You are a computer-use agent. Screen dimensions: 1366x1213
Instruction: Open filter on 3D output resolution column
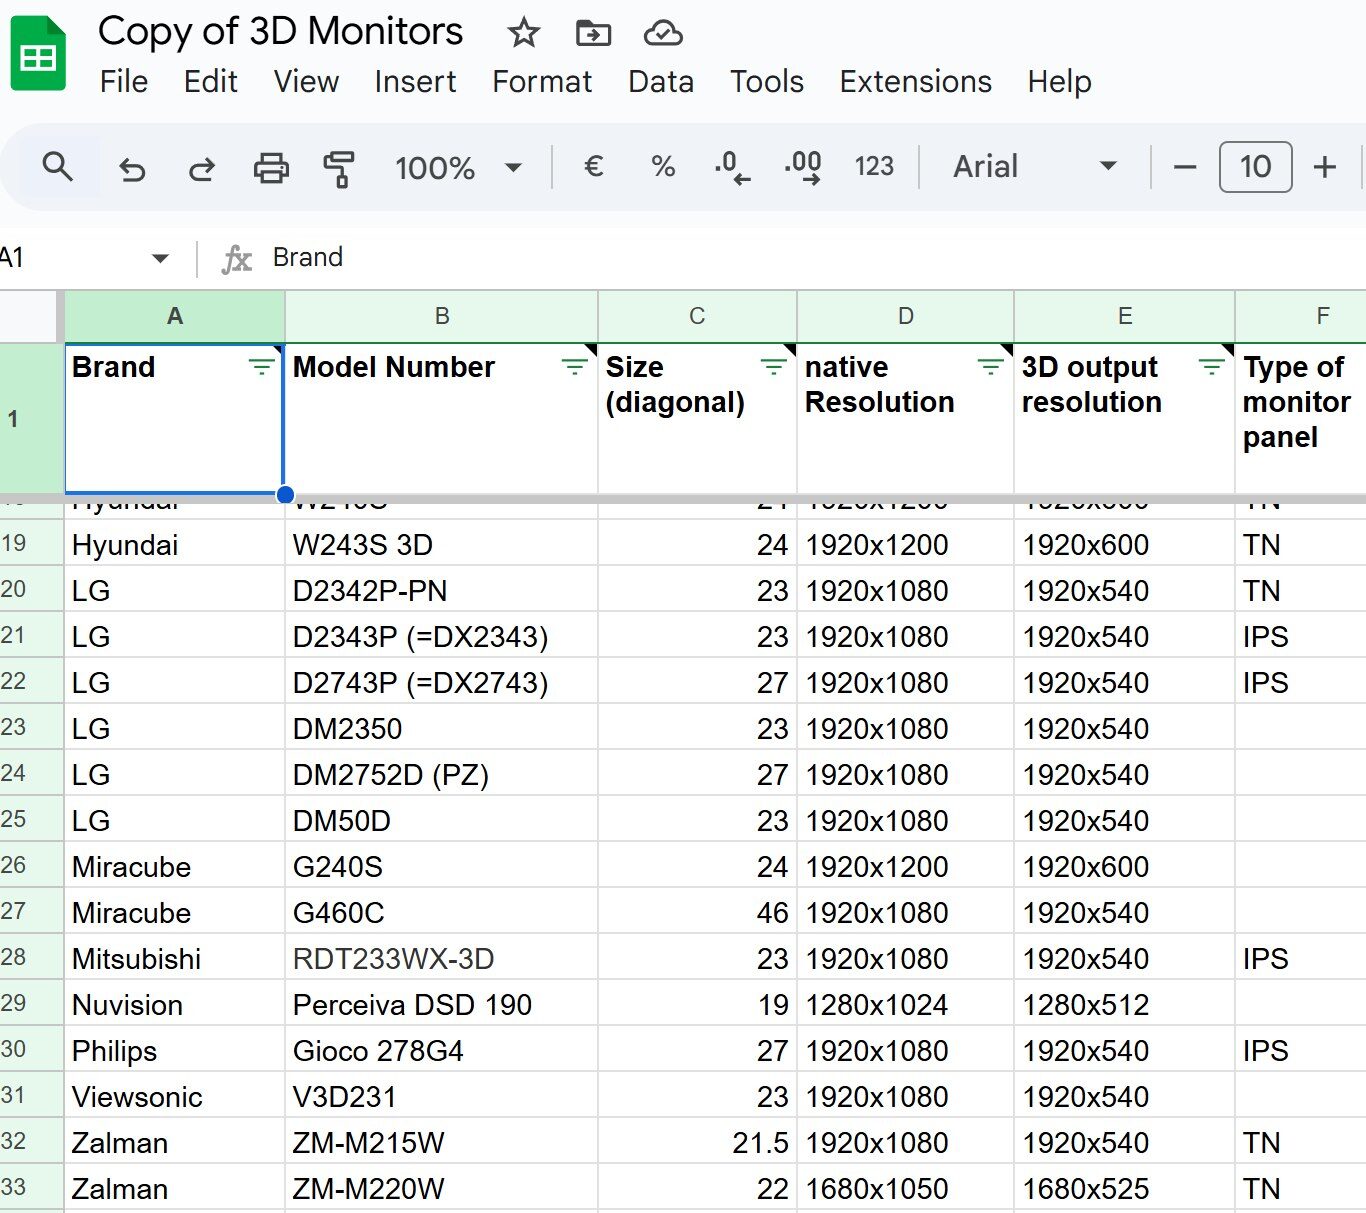(1212, 367)
